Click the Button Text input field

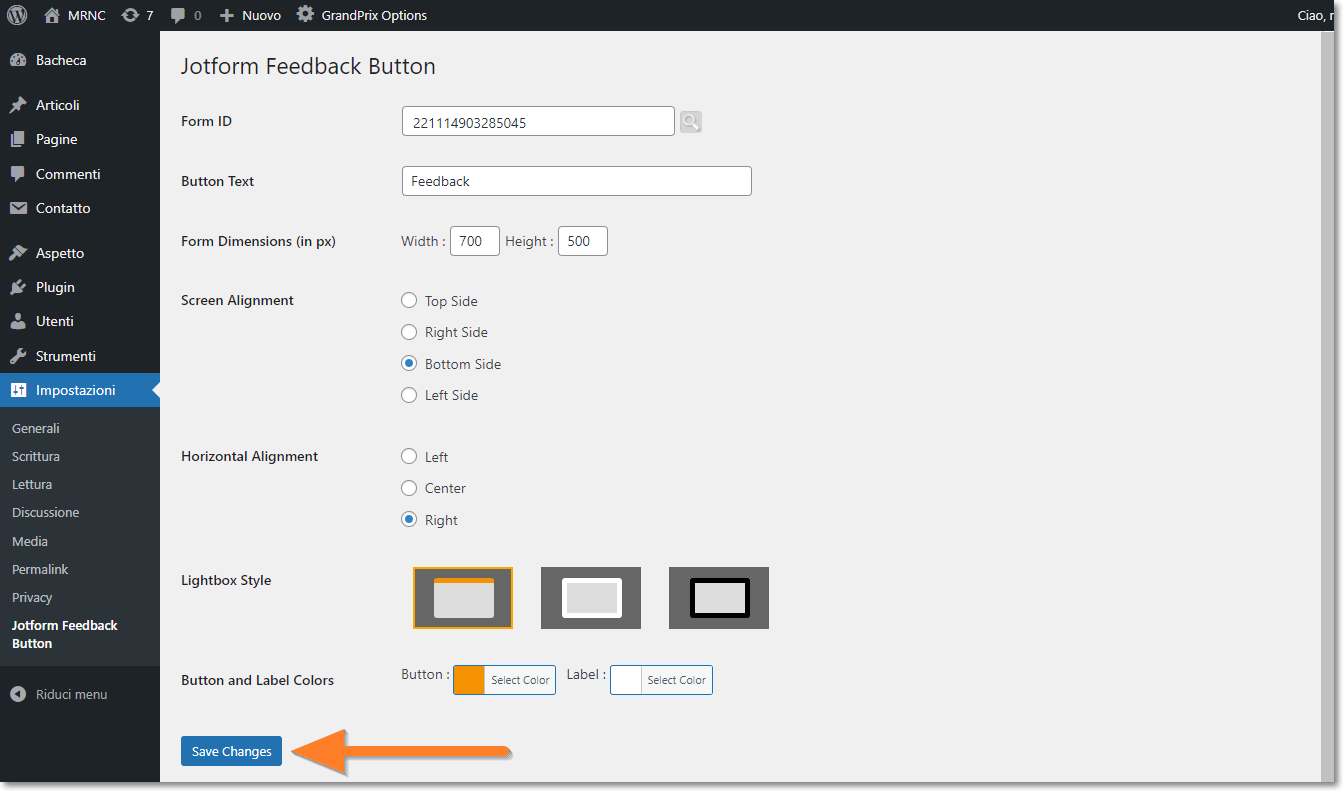(576, 181)
